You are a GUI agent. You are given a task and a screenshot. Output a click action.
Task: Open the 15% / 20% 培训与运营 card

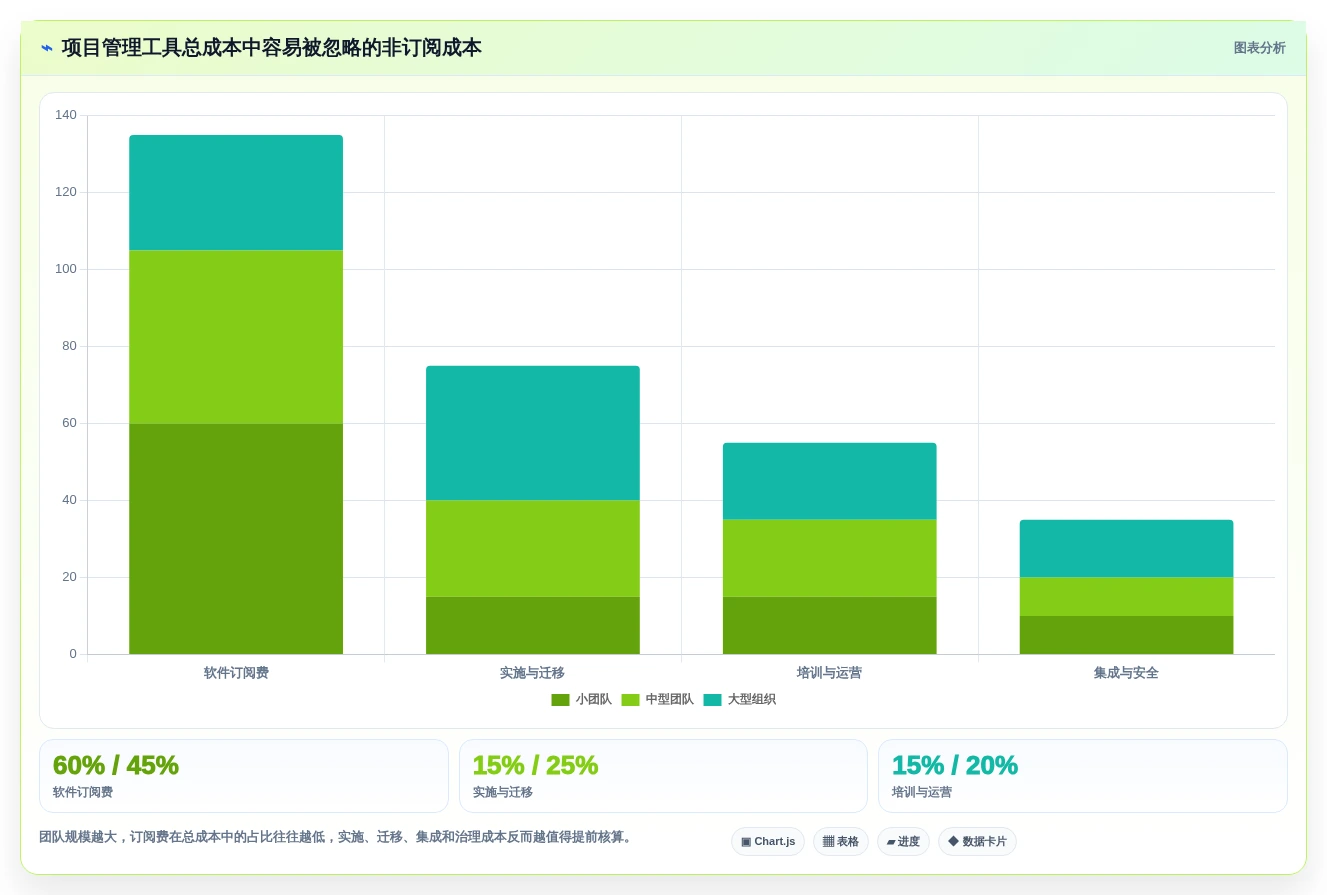click(x=1083, y=776)
